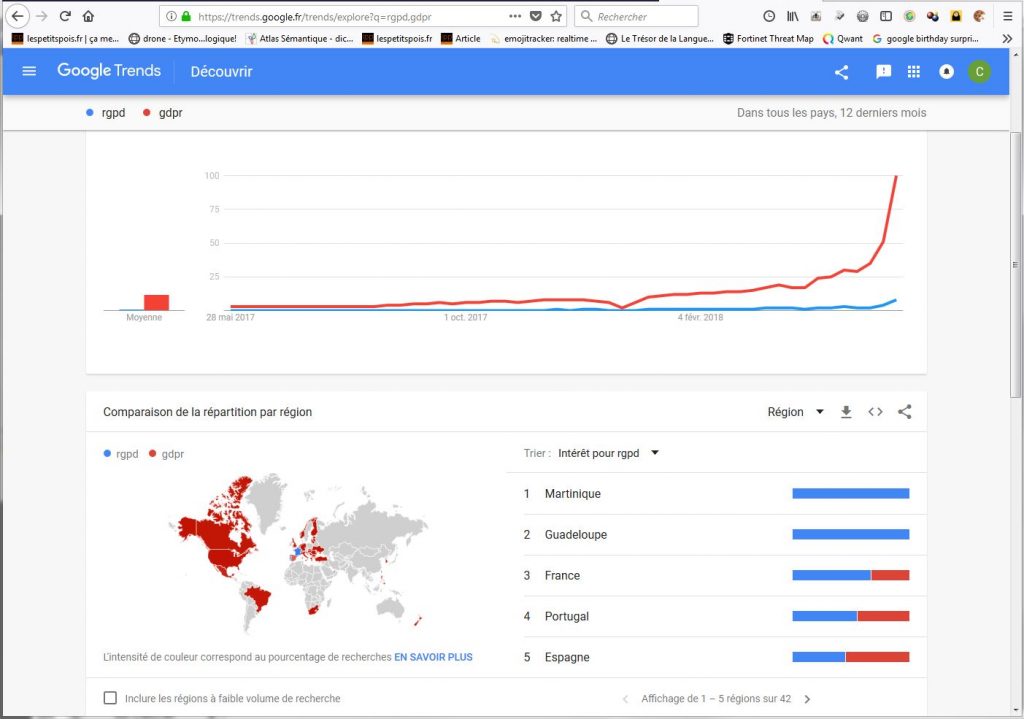Open the google birthday surprise bookmark
The width and height of the screenshot is (1024, 719).
click(x=925, y=39)
